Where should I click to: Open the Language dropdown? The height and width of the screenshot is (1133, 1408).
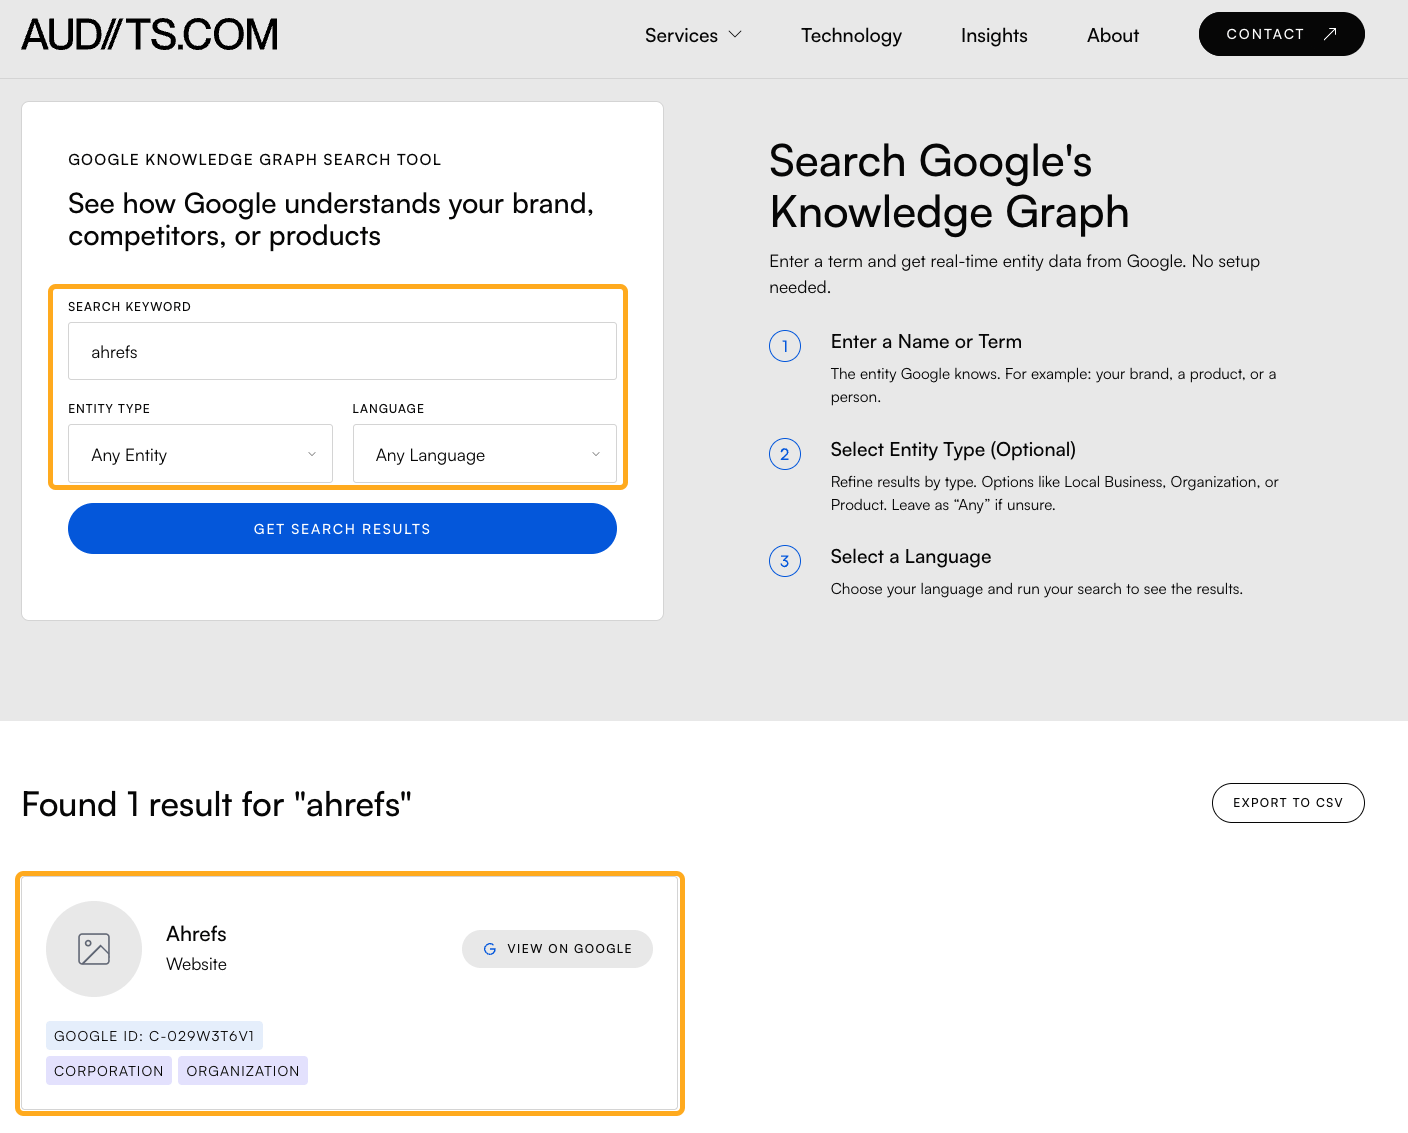point(485,454)
